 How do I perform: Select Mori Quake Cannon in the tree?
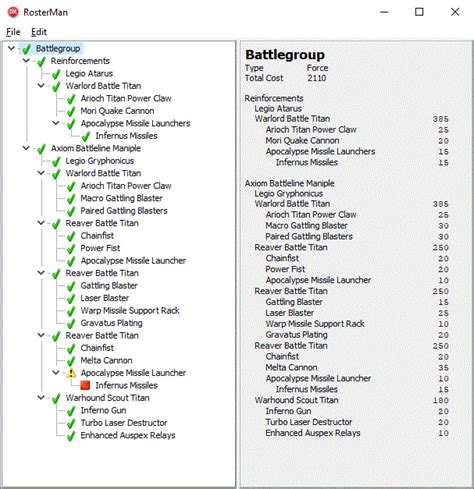tap(117, 111)
